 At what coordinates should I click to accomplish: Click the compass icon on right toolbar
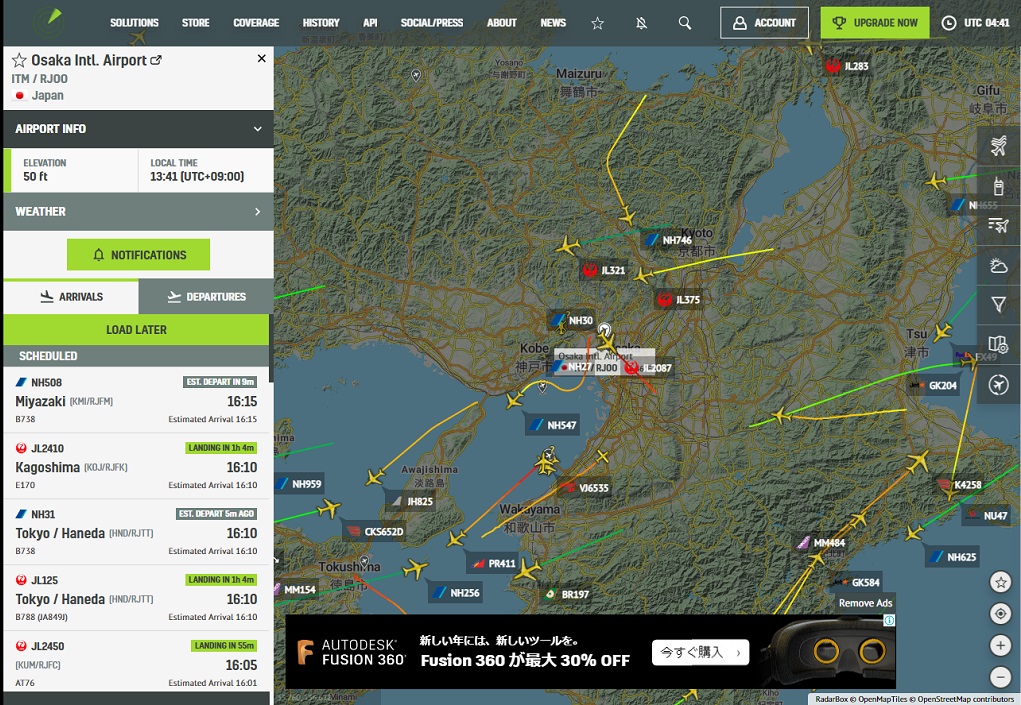pyautogui.click(x=998, y=384)
